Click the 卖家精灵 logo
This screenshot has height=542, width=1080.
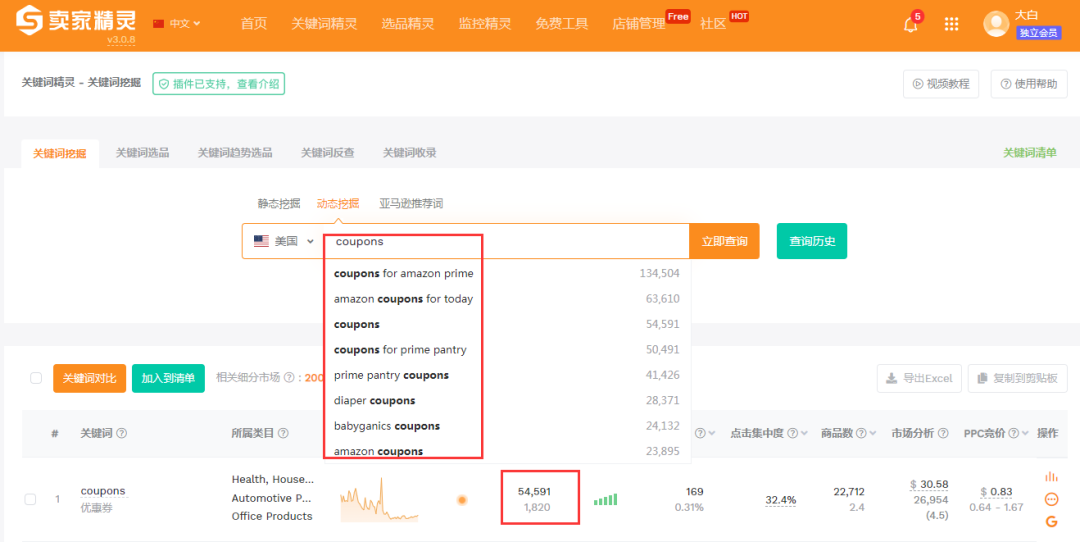76,22
